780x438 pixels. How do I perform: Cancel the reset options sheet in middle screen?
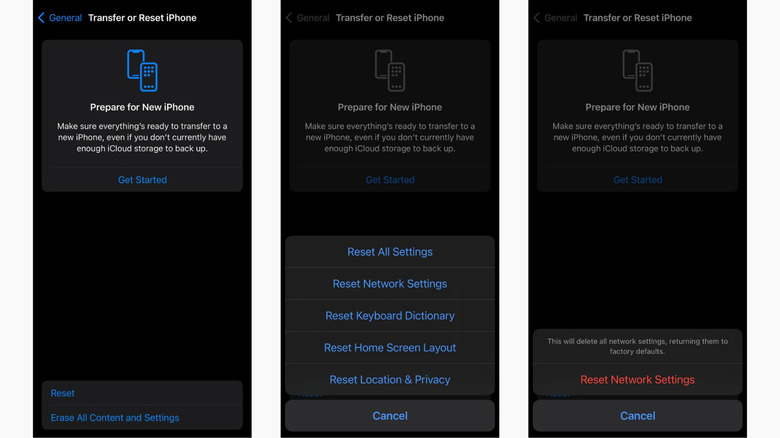[390, 416]
